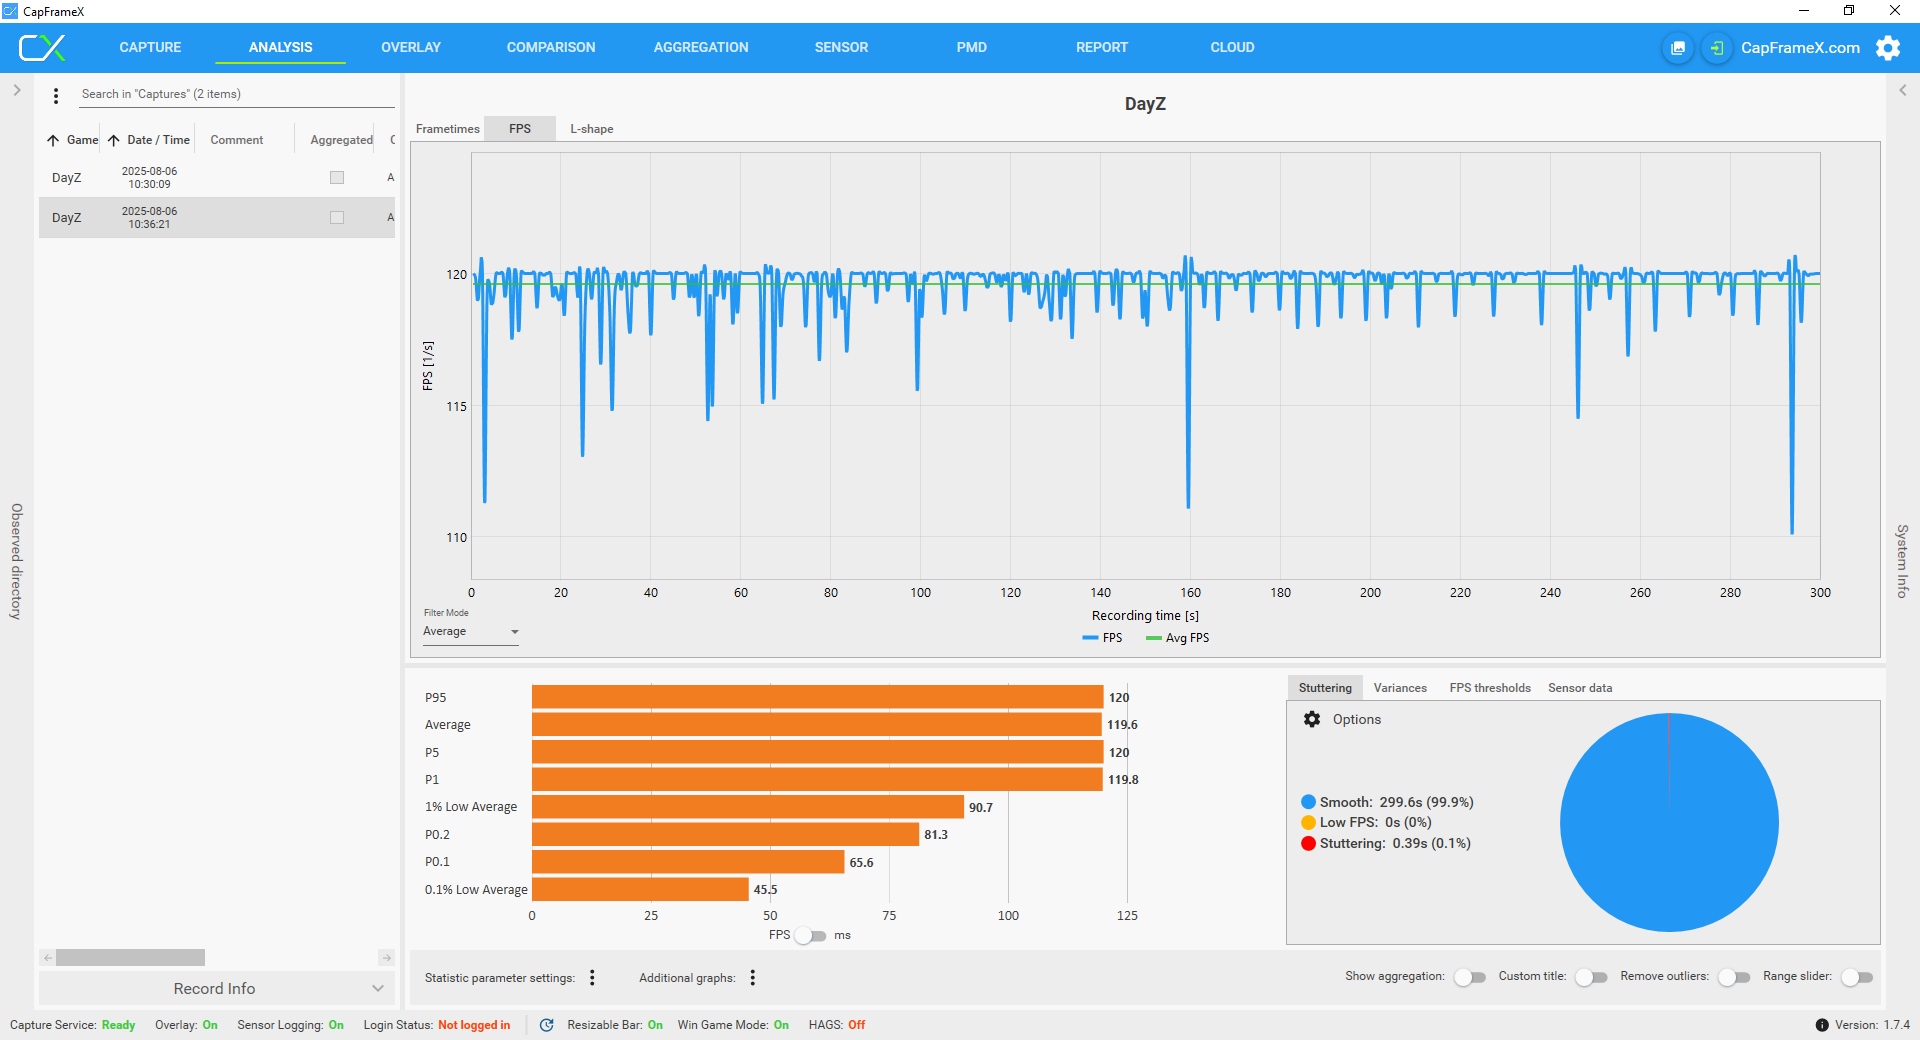Open the Sensor data tab

[x=1580, y=688]
